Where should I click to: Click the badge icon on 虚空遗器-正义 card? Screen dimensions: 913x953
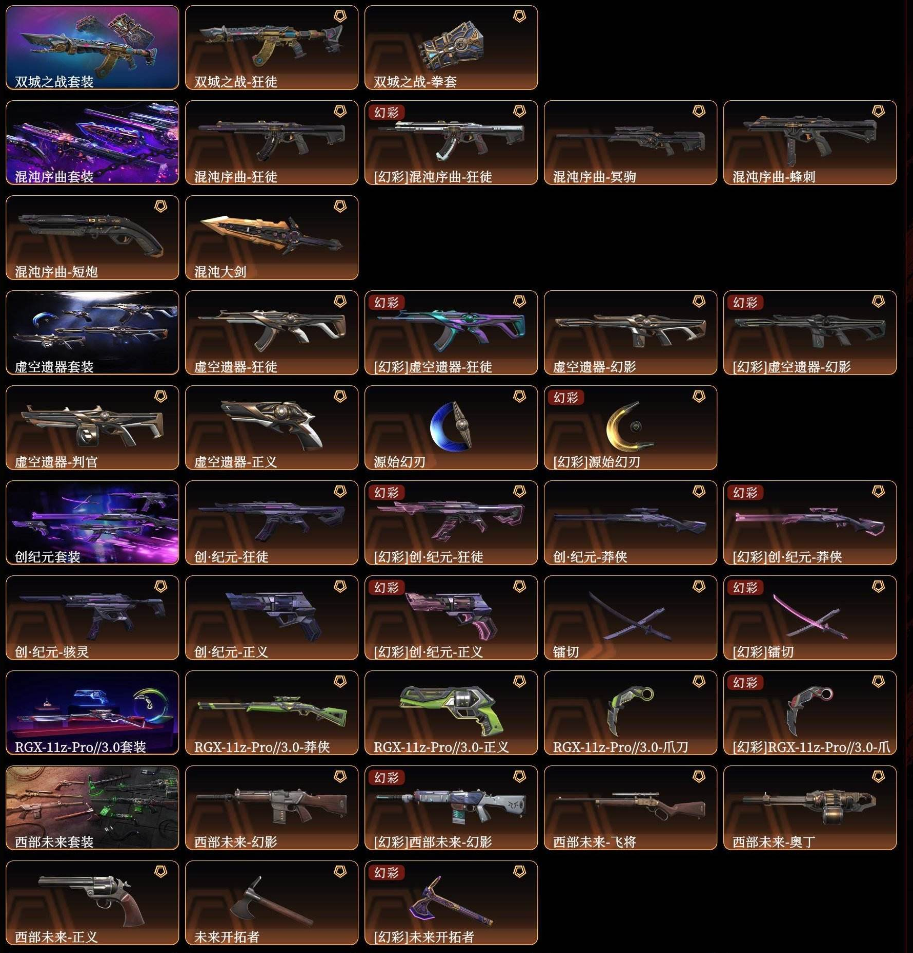coord(340,396)
